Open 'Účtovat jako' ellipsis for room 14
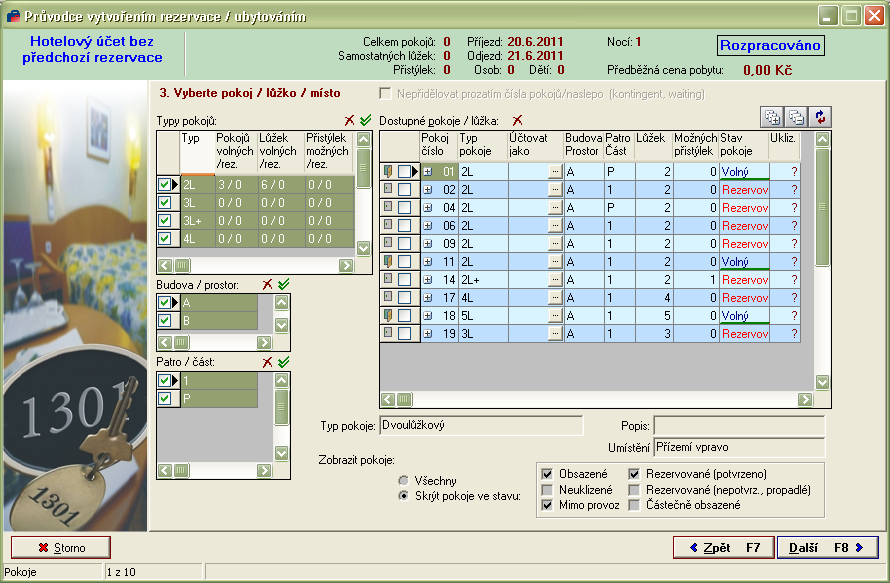The width and height of the screenshot is (890, 583). click(555, 280)
